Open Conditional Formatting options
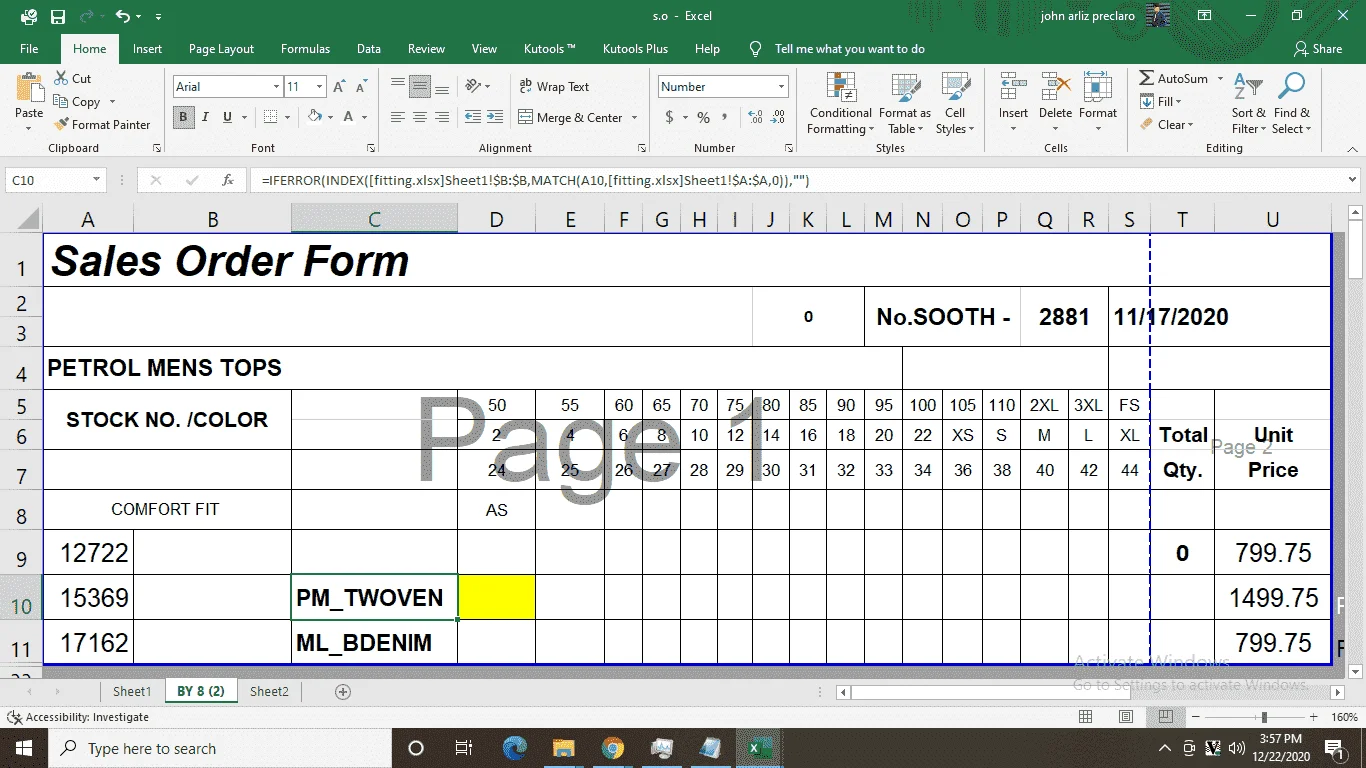Screen dimensions: 1366x768 841,104
